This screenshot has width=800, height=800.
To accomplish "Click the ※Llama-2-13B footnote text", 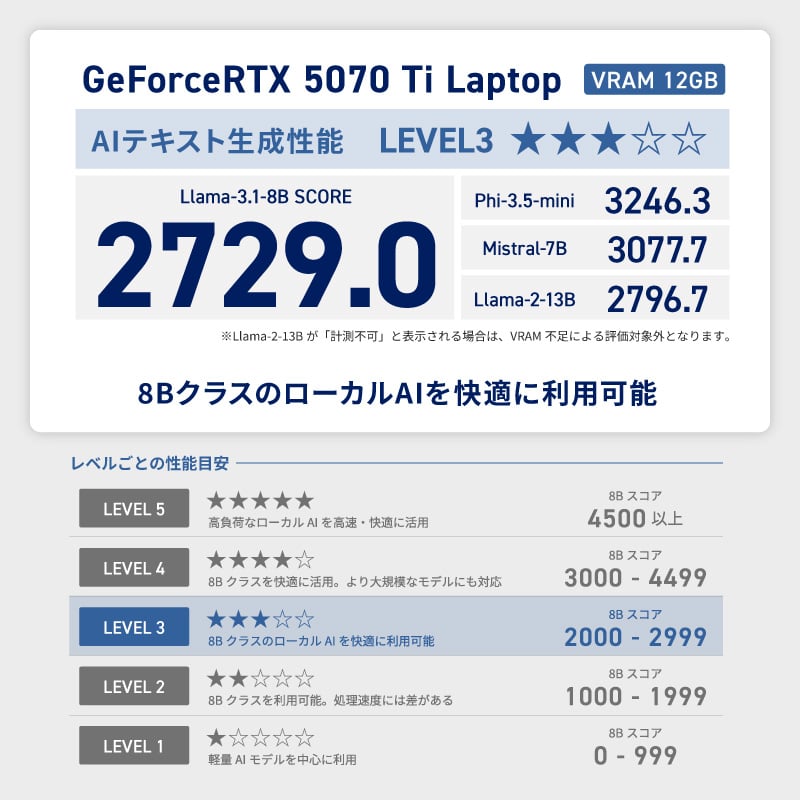I will pyautogui.click(x=476, y=336).
